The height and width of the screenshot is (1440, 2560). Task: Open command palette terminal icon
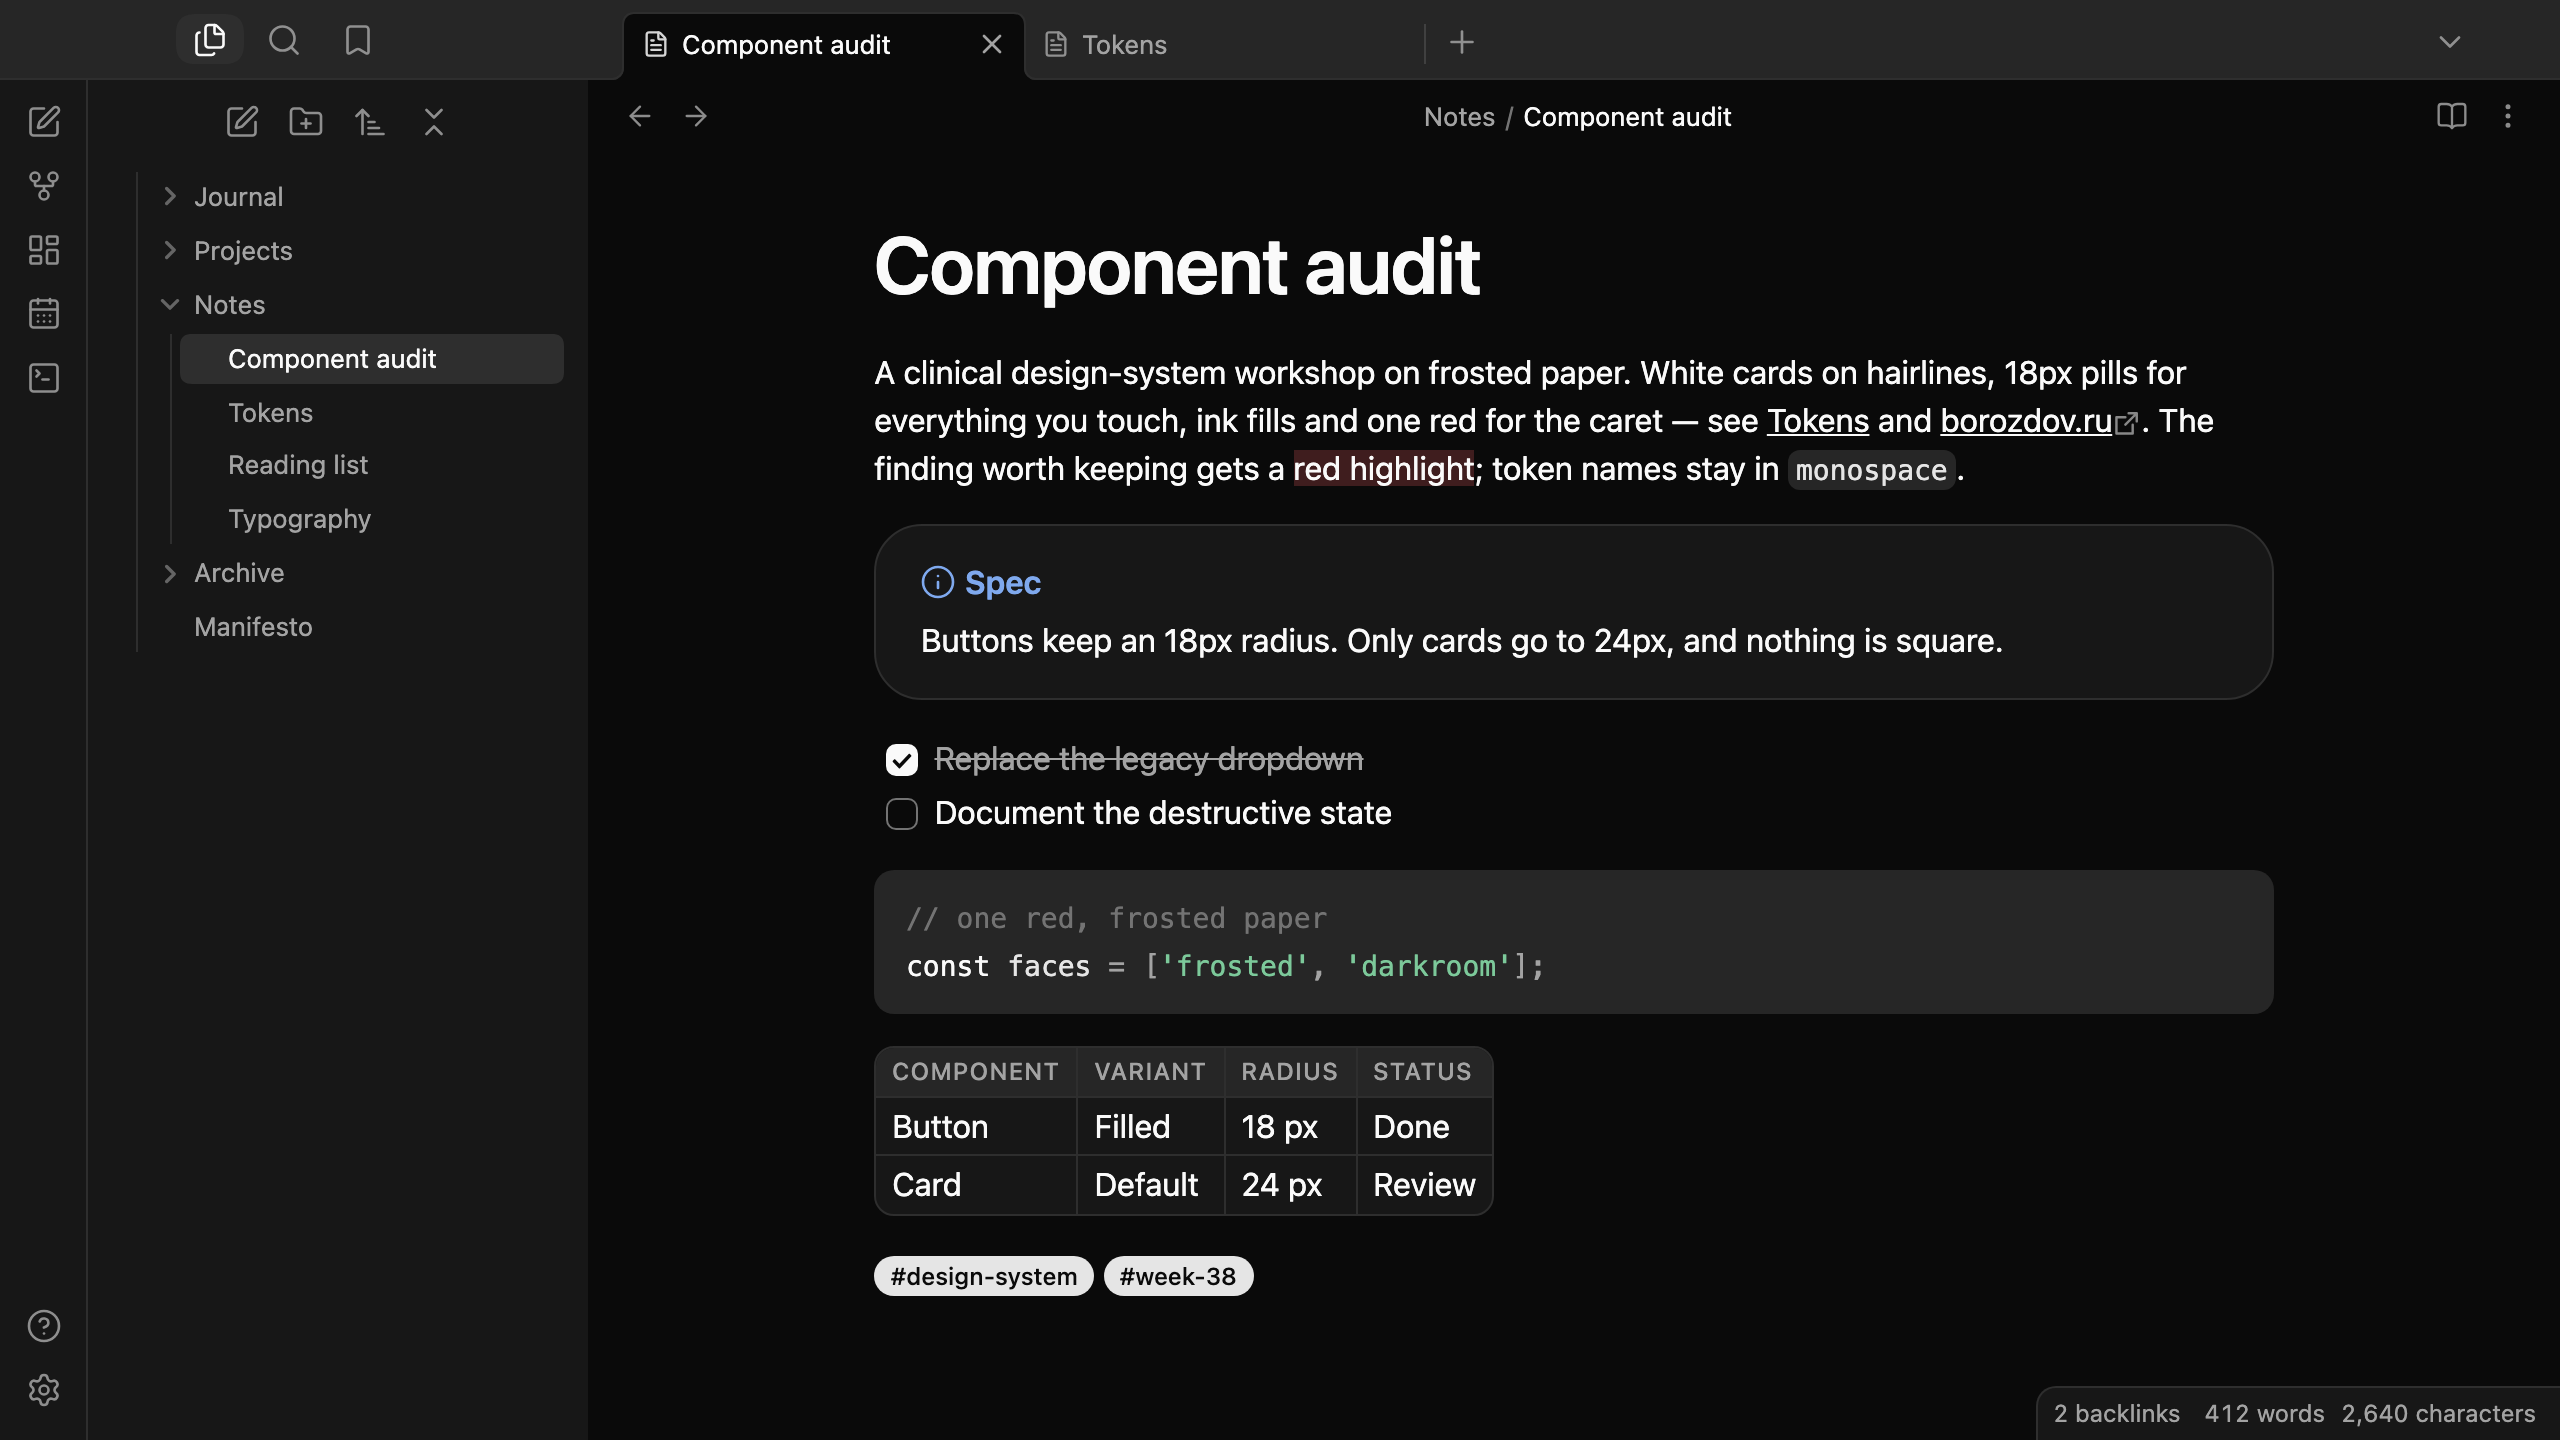tap(44, 378)
